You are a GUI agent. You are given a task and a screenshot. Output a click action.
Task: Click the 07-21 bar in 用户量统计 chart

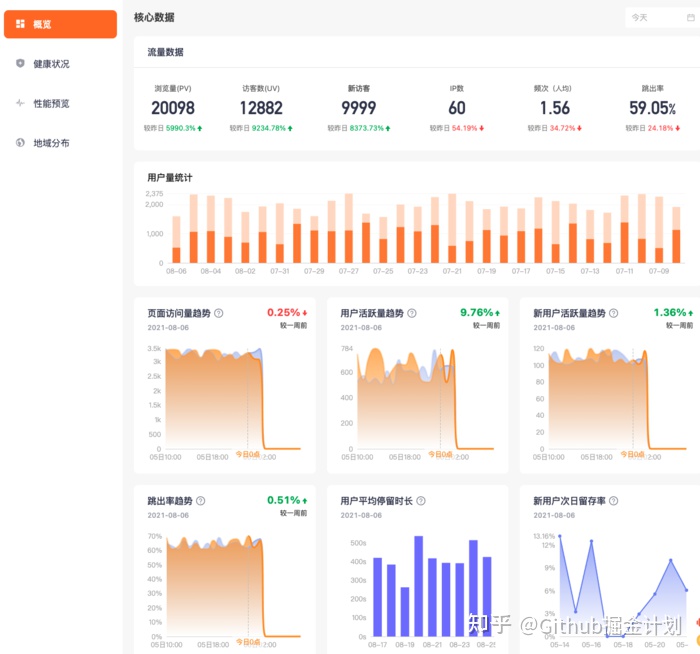[452, 229]
